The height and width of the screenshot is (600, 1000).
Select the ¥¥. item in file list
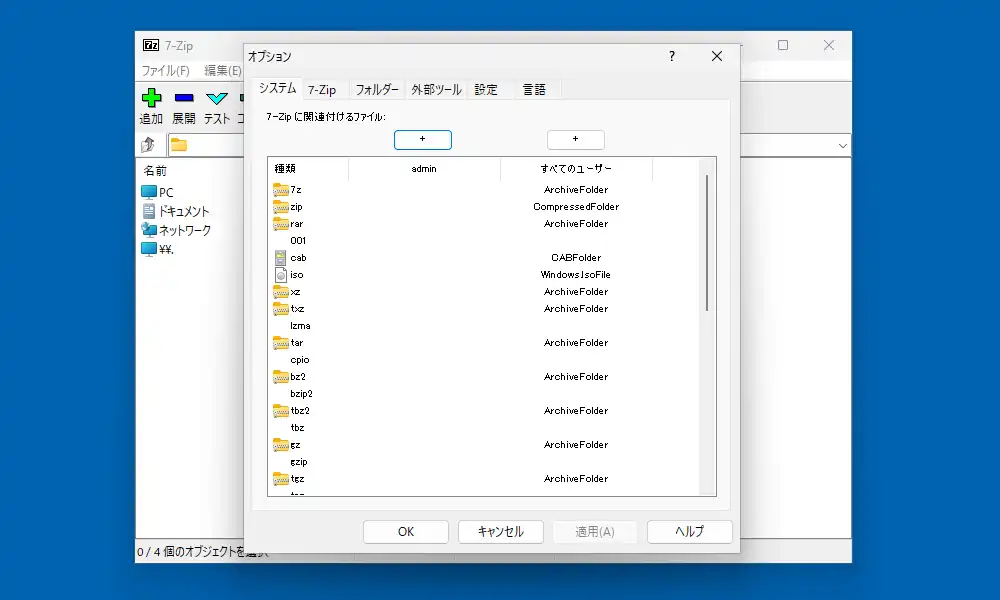[158, 249]
